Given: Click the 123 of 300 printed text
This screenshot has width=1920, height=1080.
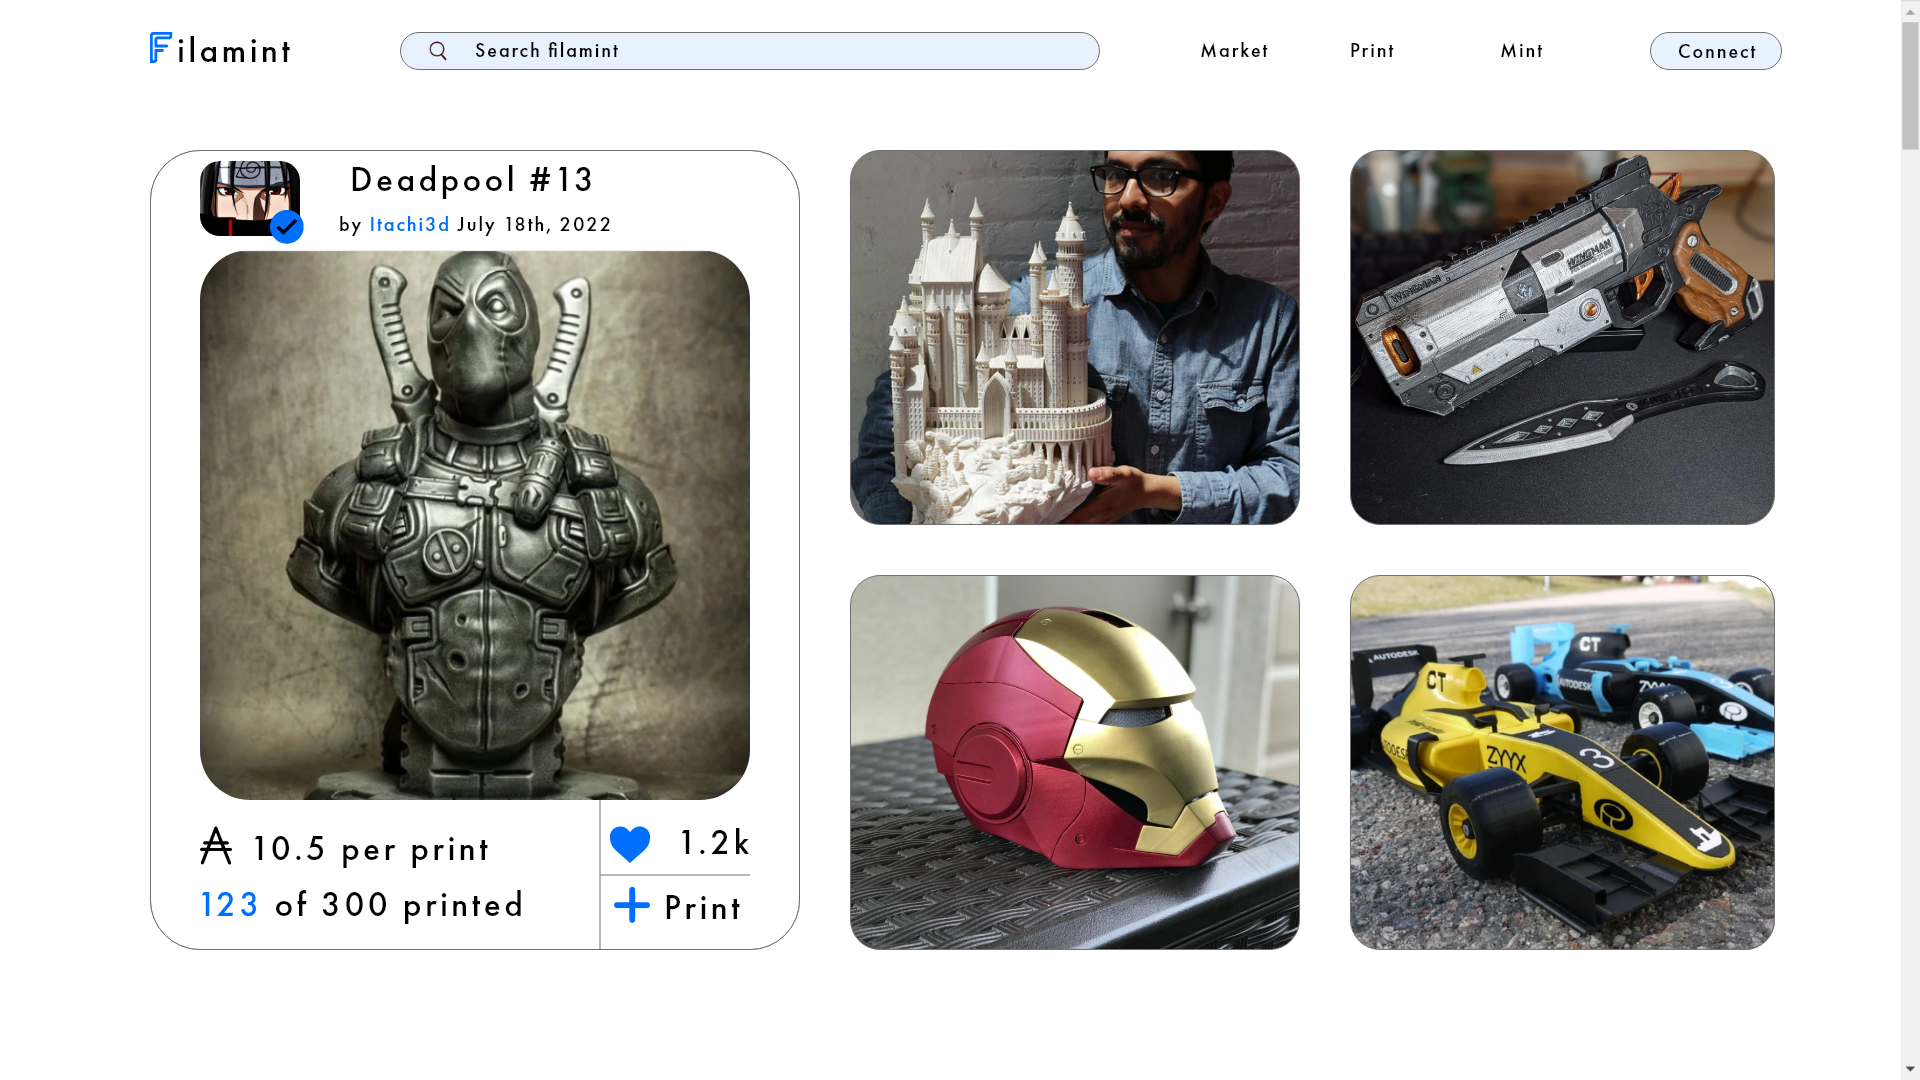Looking at the screenshot, I should (362, 905).
